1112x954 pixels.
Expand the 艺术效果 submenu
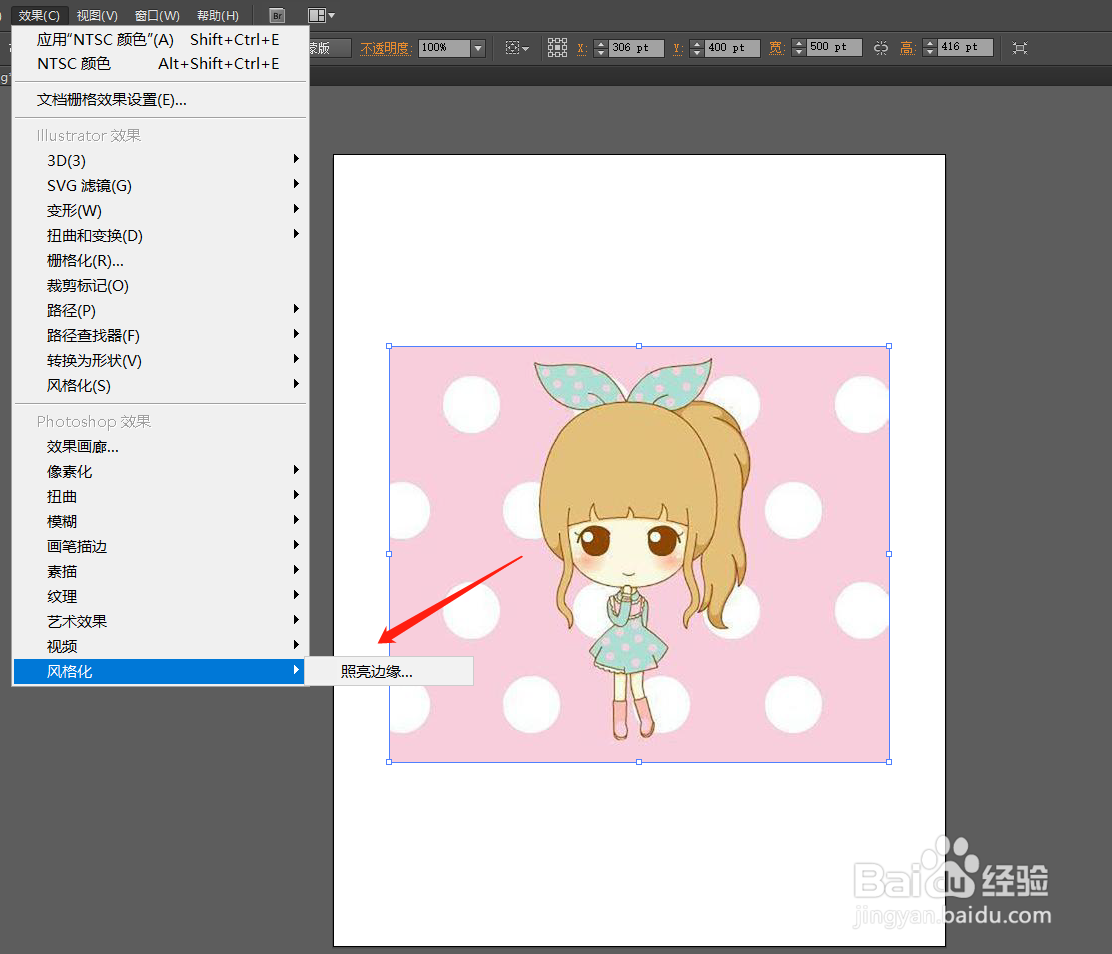coord(160,621)
